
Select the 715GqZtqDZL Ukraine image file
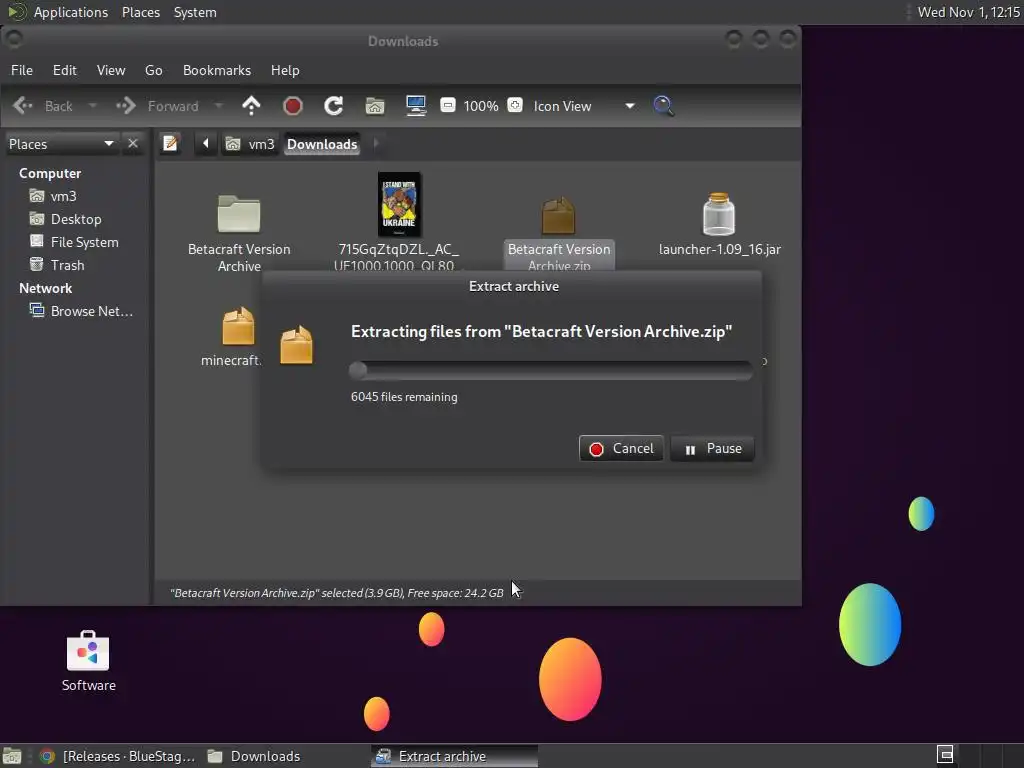point(399,222)
